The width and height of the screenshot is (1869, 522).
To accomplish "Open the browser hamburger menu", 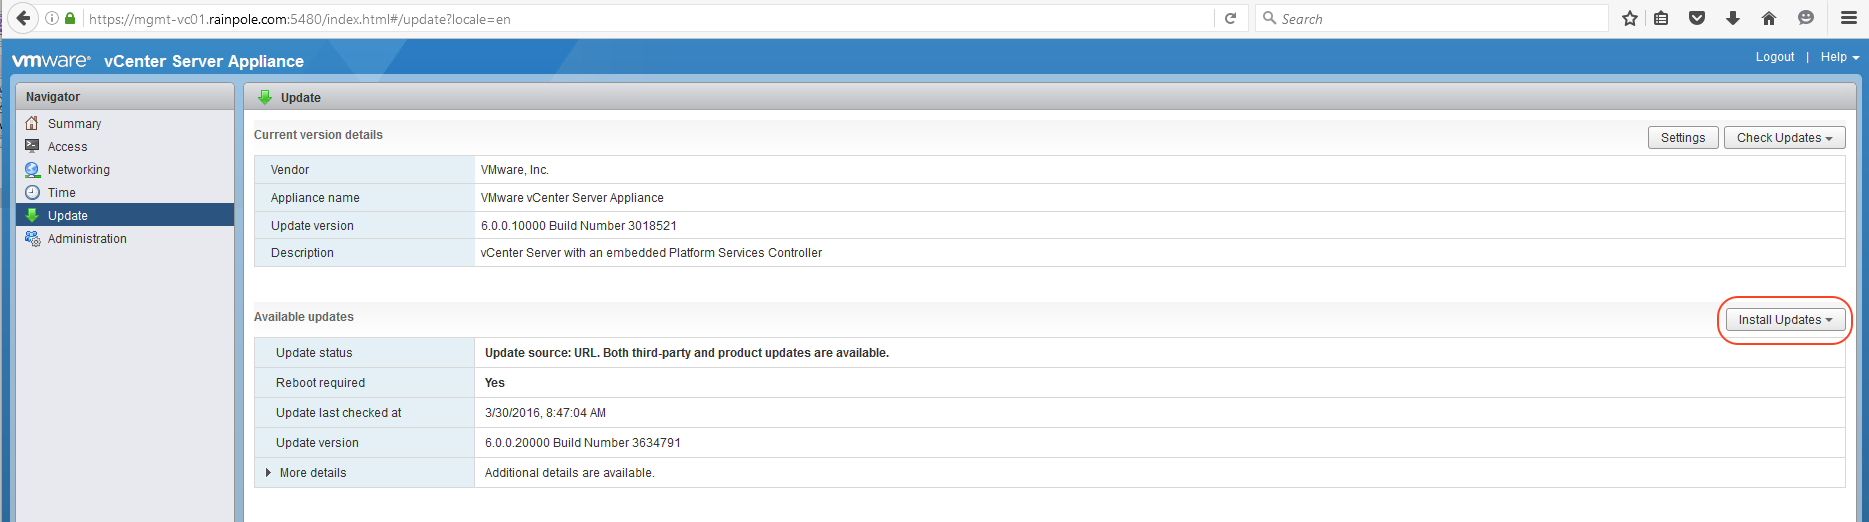I will (x=1848, y=18).
